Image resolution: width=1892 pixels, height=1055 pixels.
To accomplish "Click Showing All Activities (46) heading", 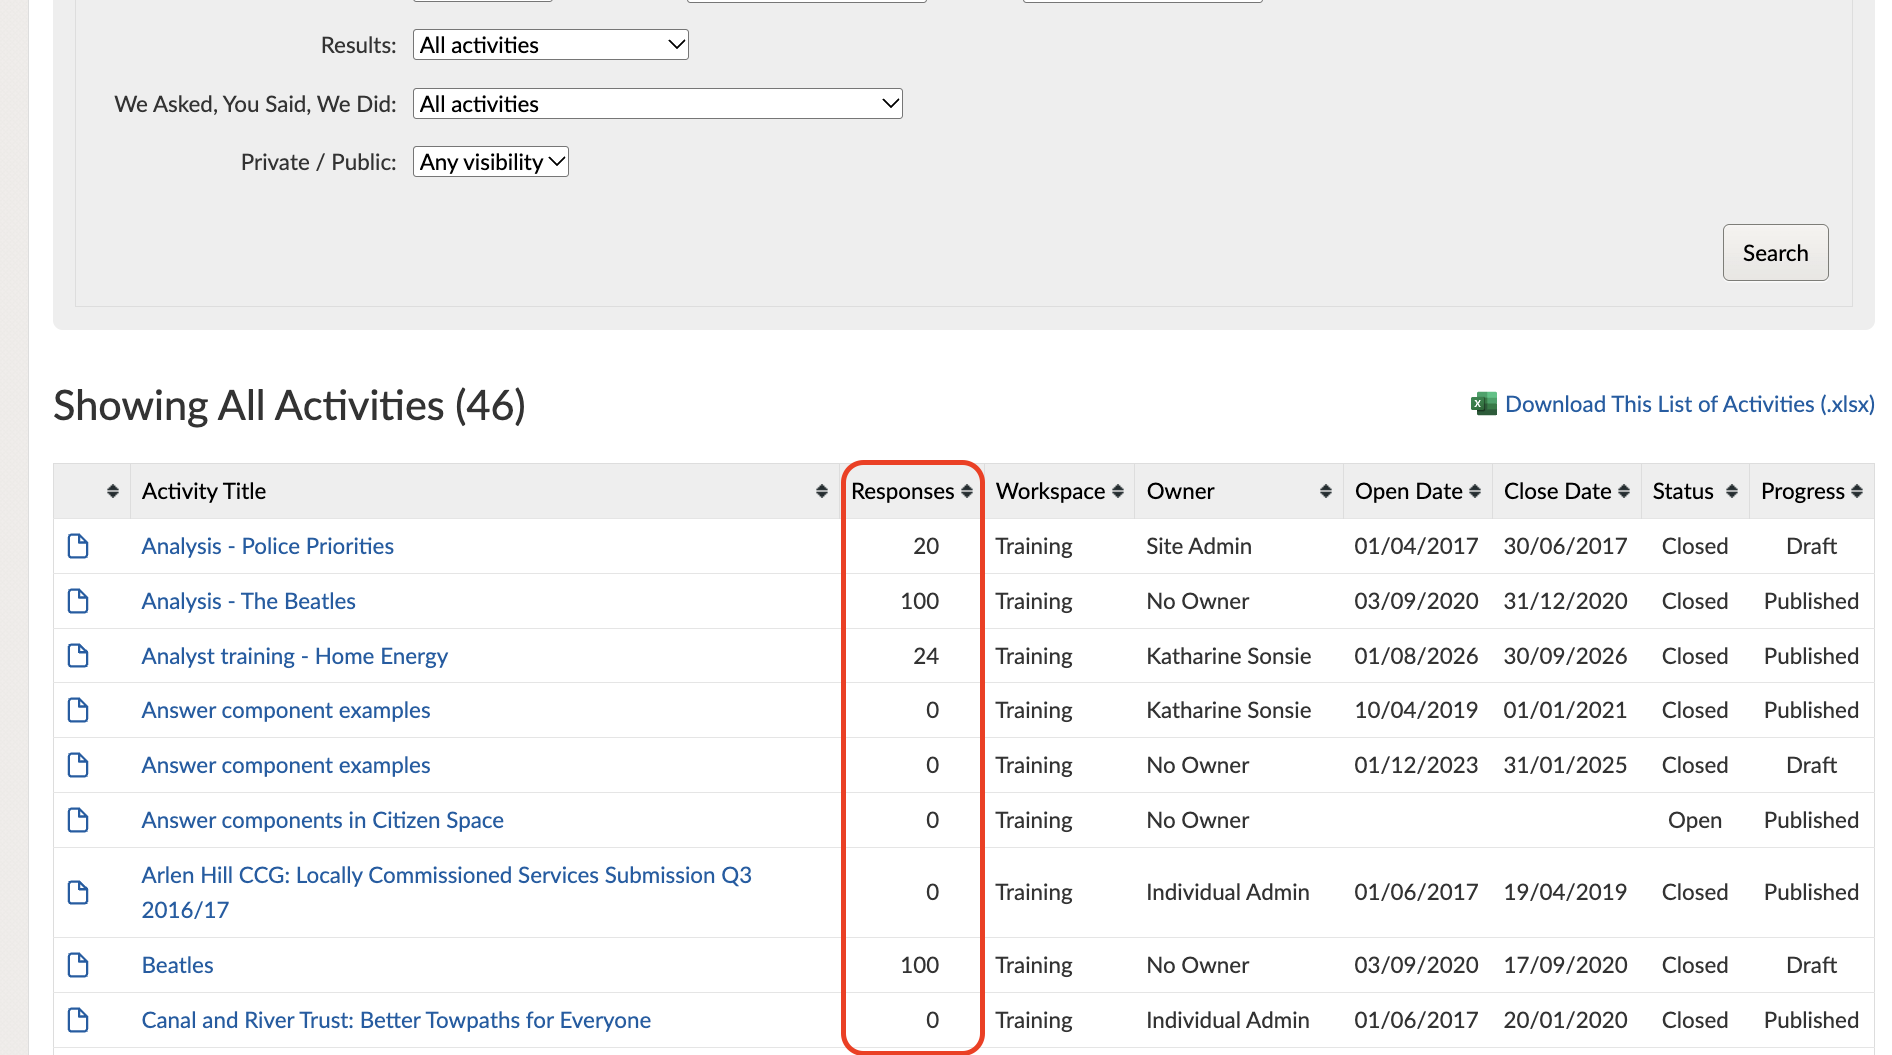I will [290, 406].
